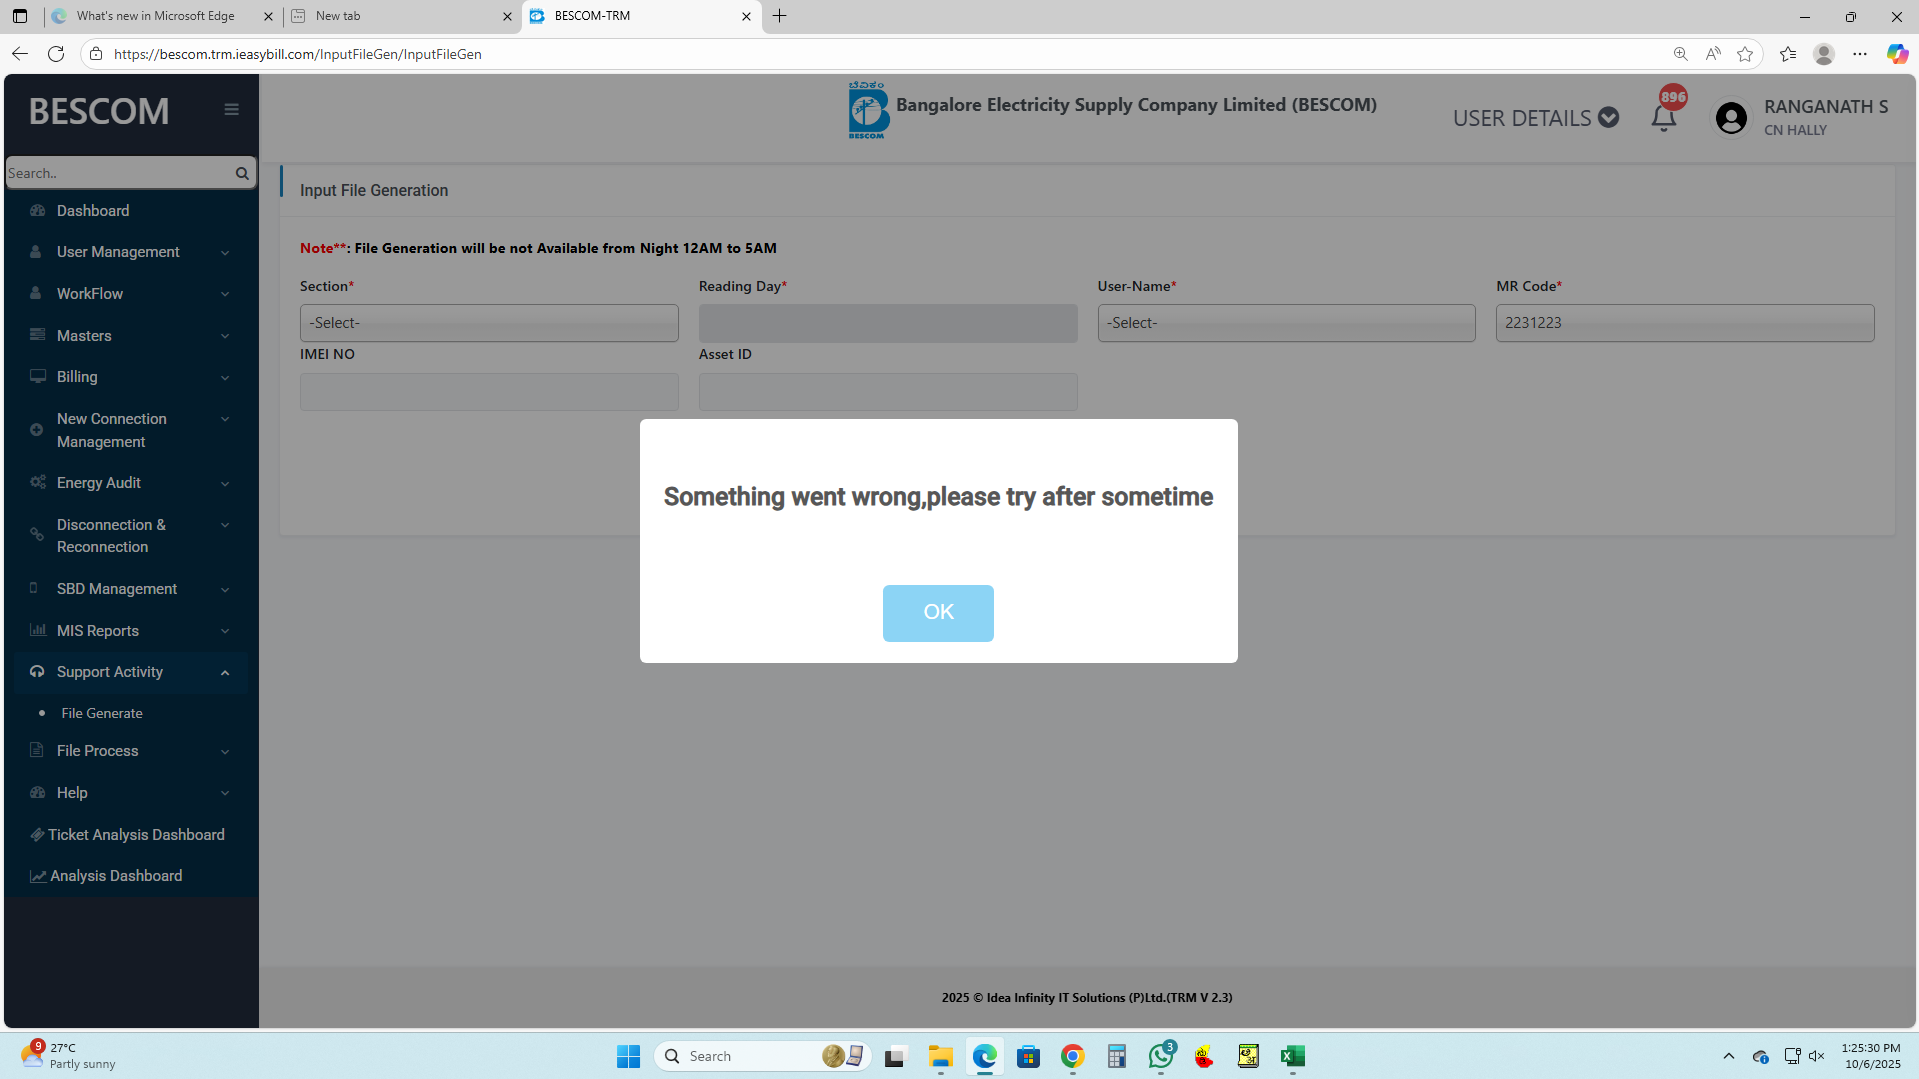1919x1079 pixels.
Task: Open the Windows Start menu
Action: (x=628, y=1056)
